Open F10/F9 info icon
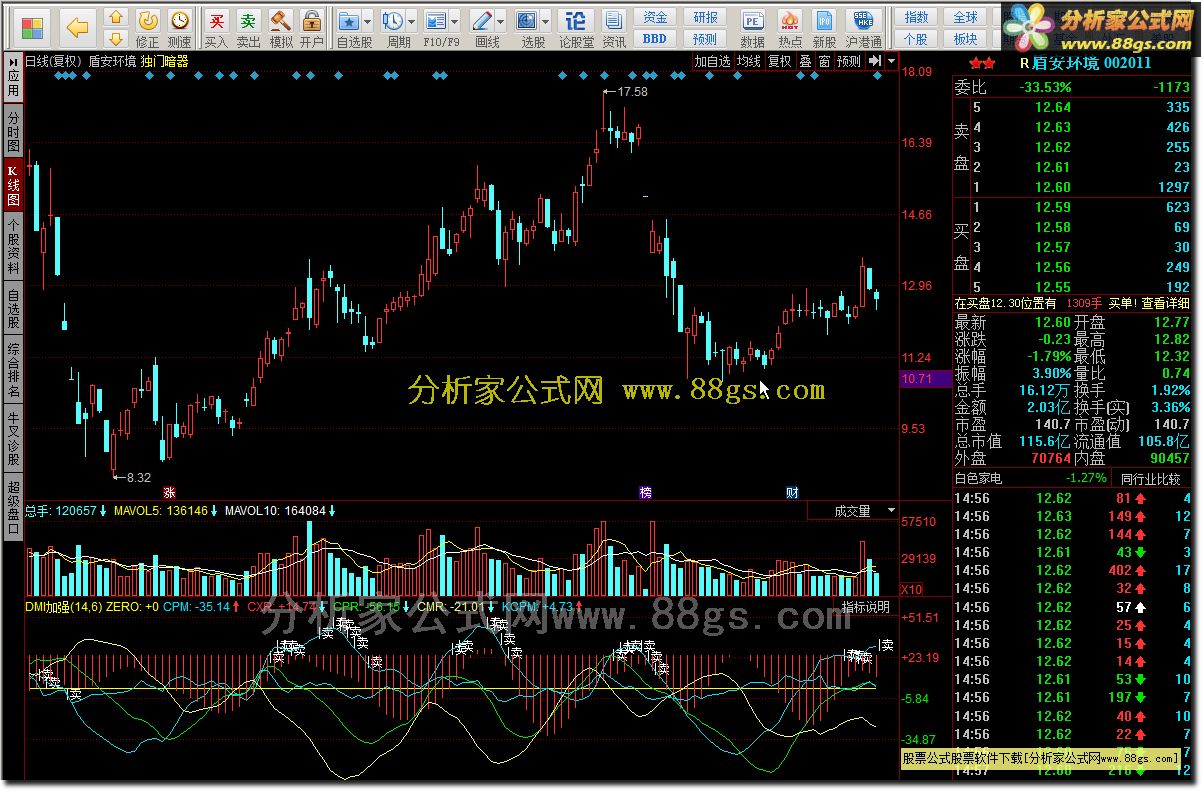Screen dimensions: 1203x791 tap(435, 20)
